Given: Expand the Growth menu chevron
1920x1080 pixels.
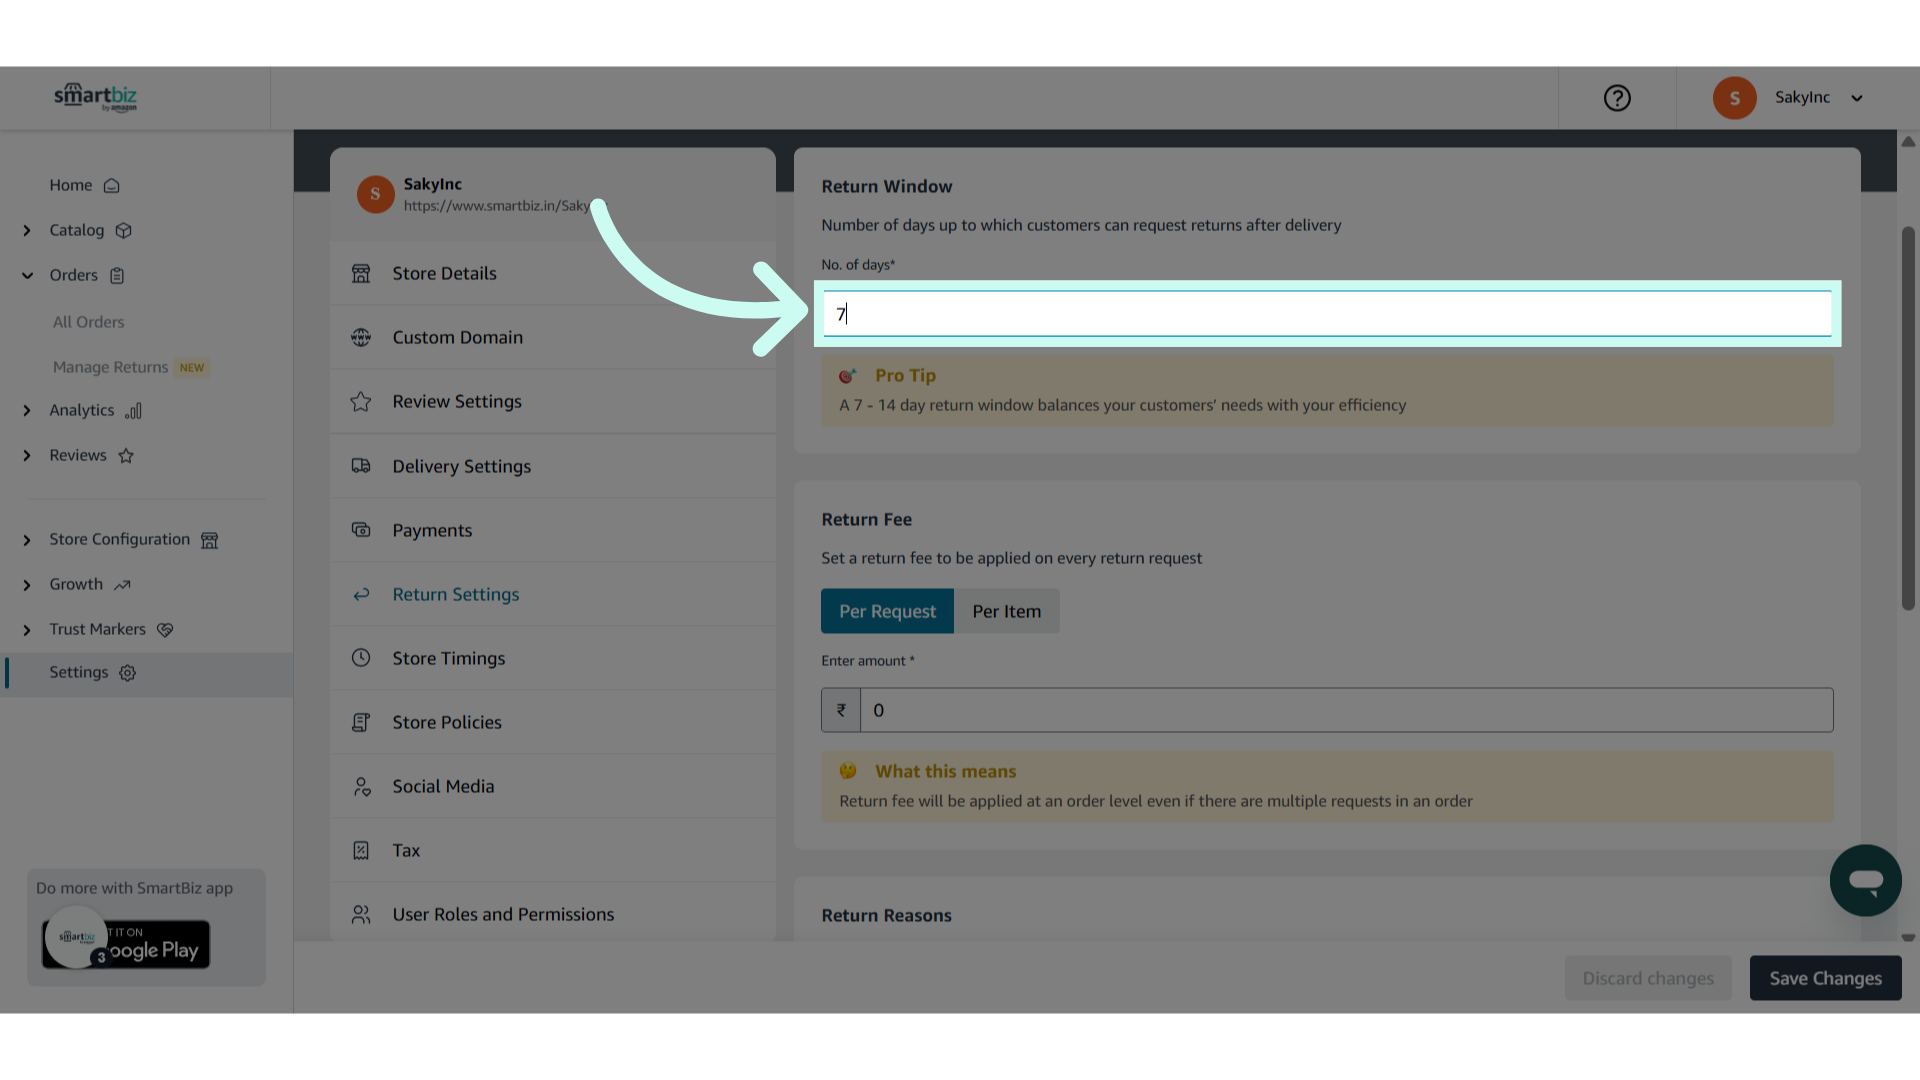Looking at the screenshot, I should 27,585.
